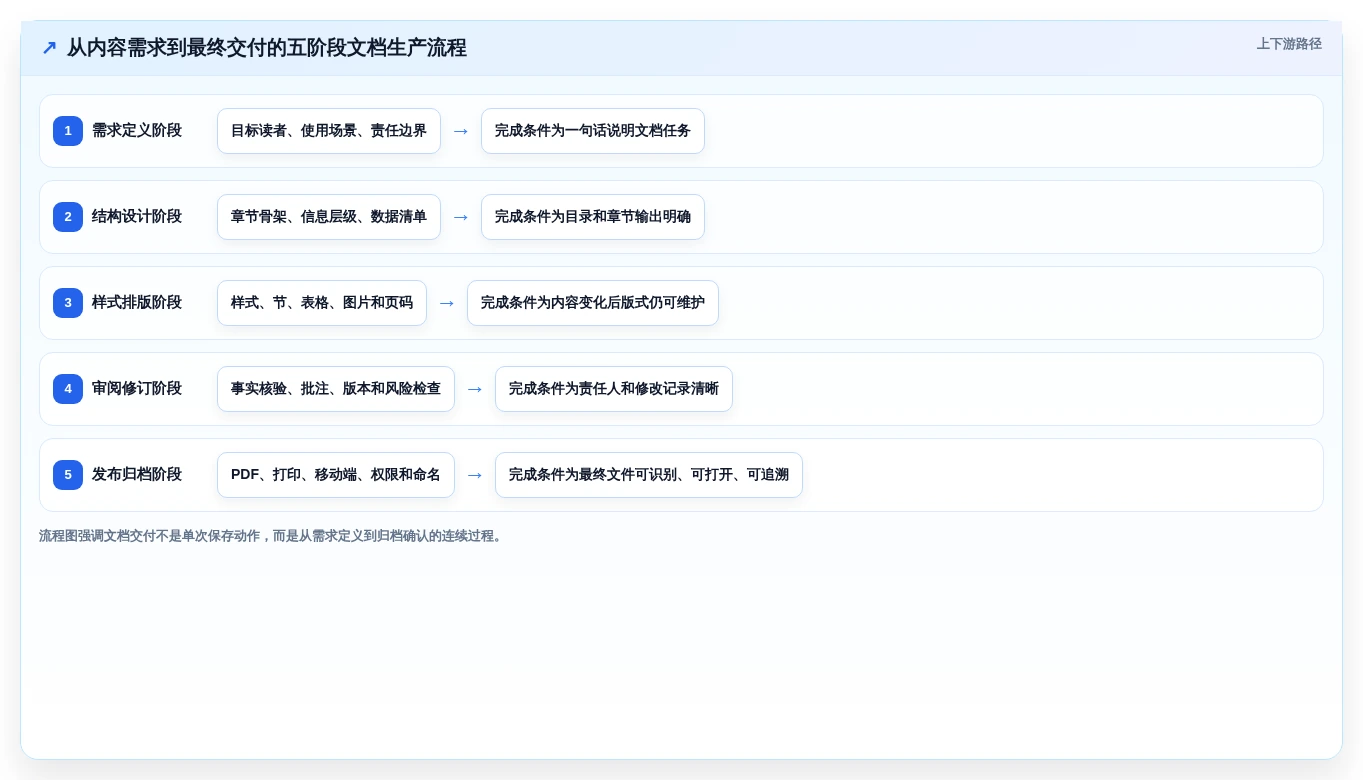Click 完成条件为内容变化后版式仍可维护 box
Screen dimensions: 1363x780
pos(593,303)
